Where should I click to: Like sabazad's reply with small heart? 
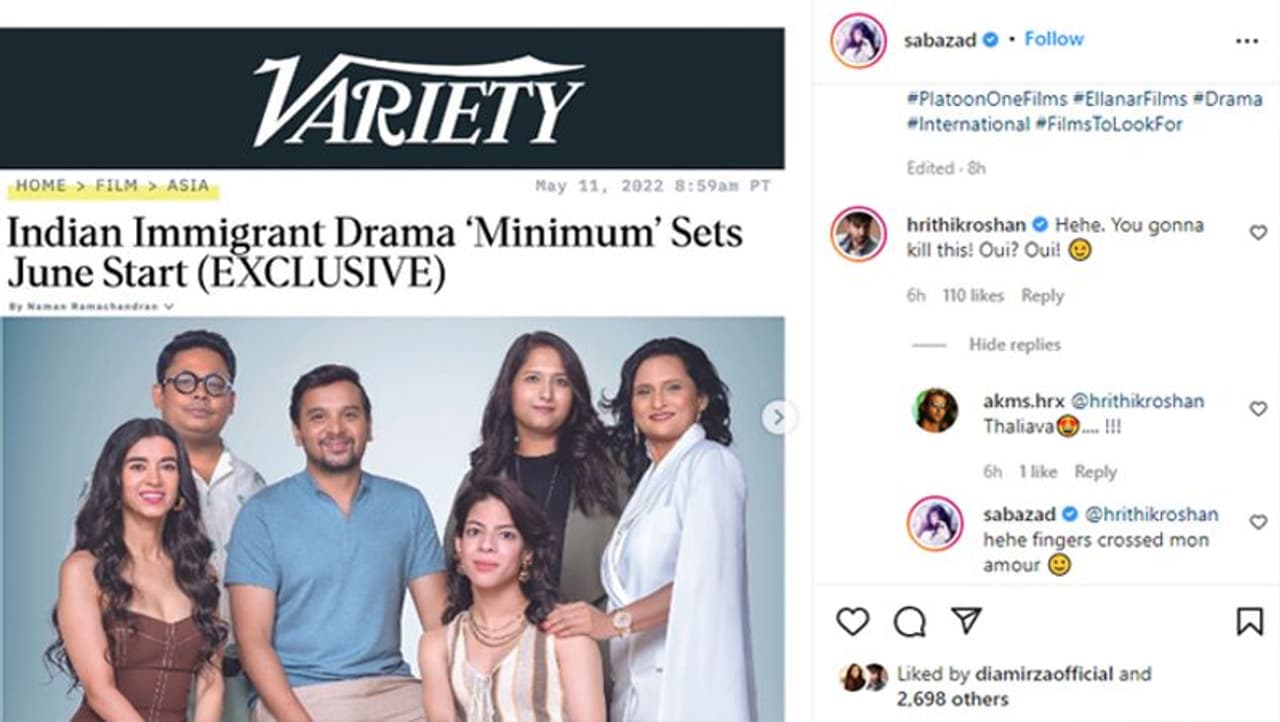(x=1257, y=522)
